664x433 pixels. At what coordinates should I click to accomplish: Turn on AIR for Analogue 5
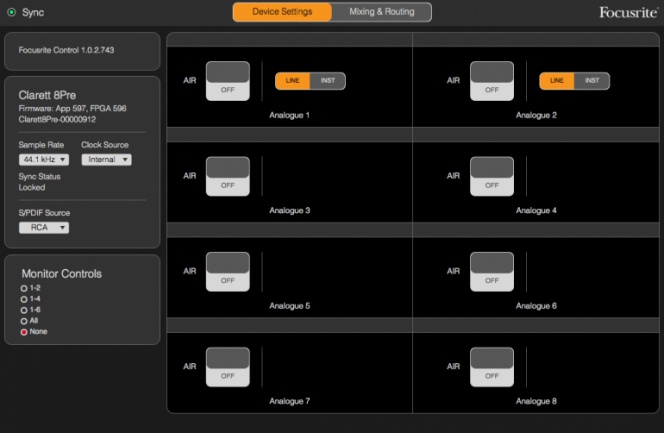pyautogui.click(x=228, y=271)
